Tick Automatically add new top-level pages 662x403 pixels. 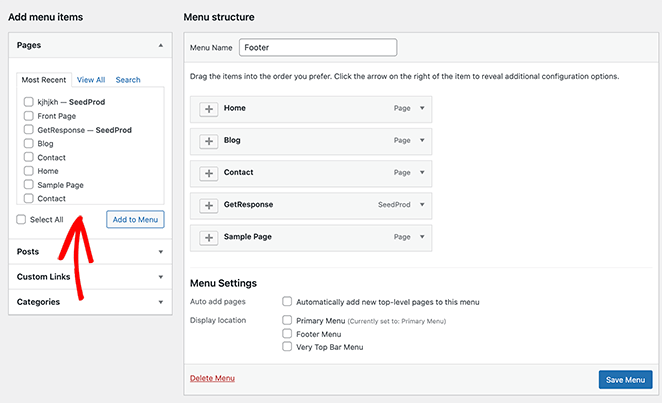(288, 301)
